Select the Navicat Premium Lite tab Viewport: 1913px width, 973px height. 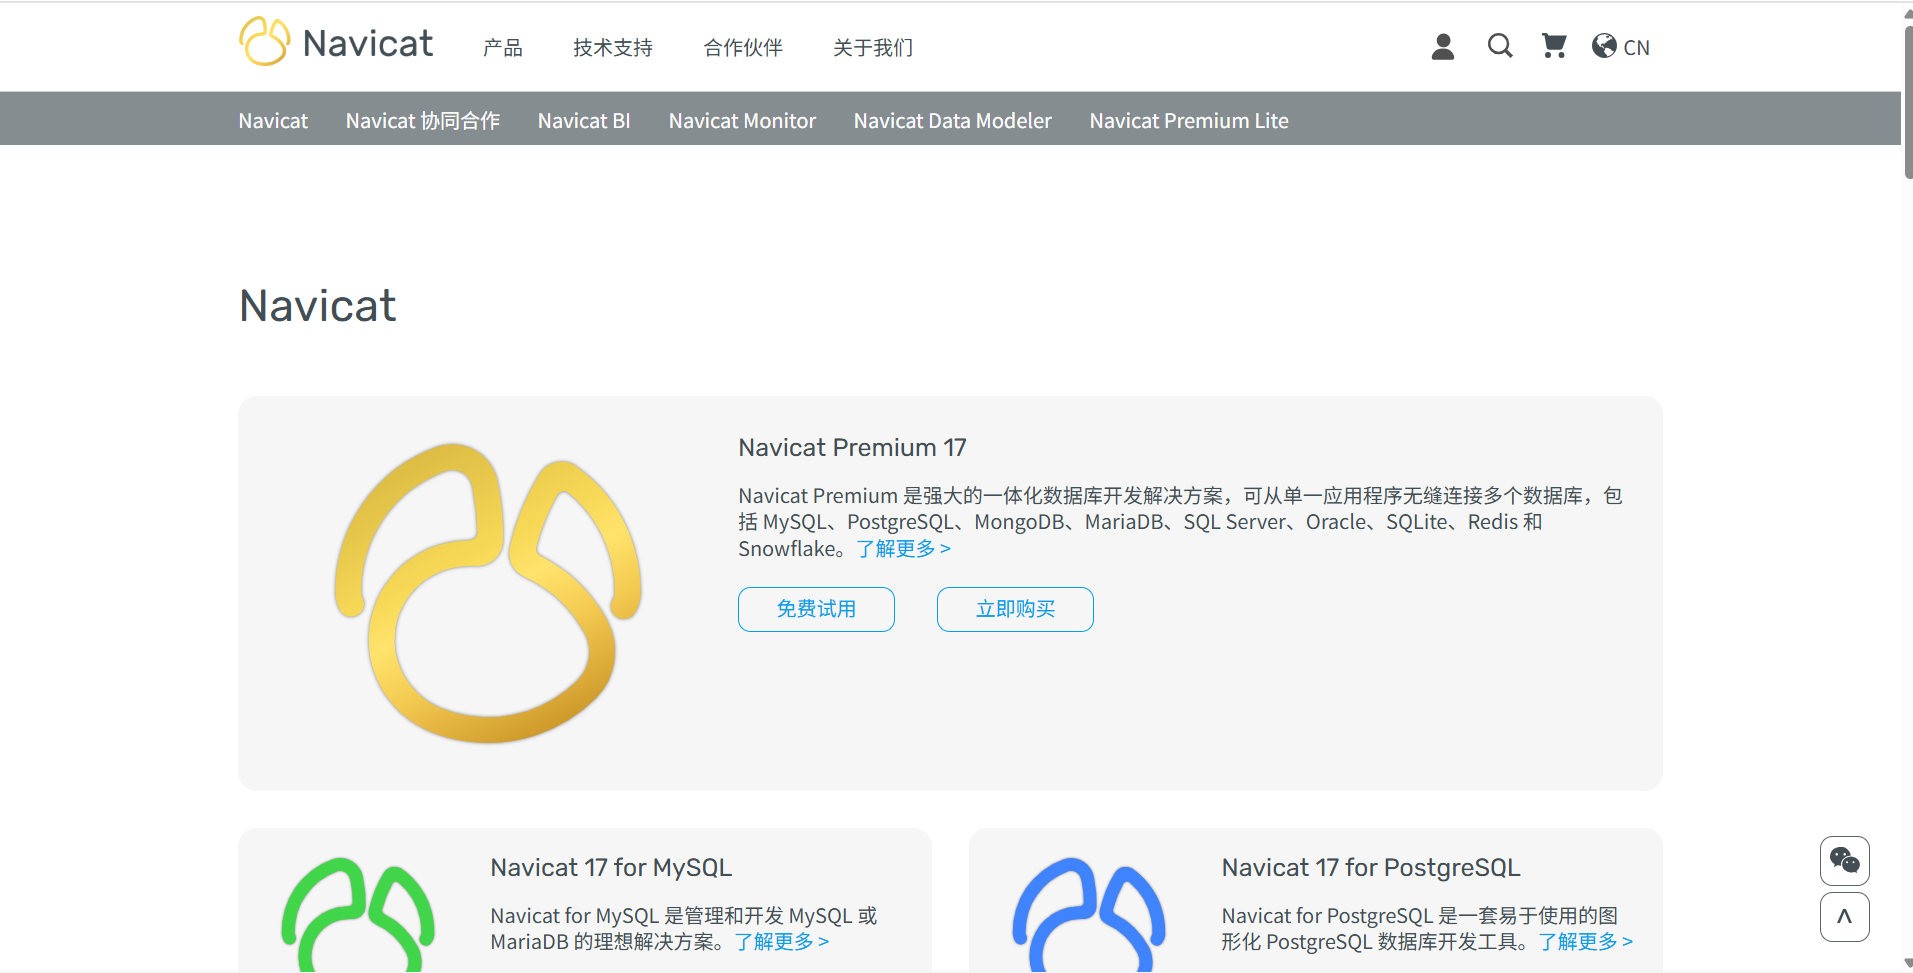click(x=1189, y=121)
